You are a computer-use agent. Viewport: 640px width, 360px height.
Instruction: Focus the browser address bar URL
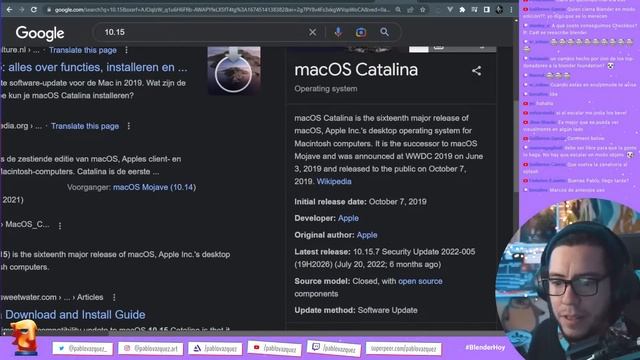tap(222, 10)
